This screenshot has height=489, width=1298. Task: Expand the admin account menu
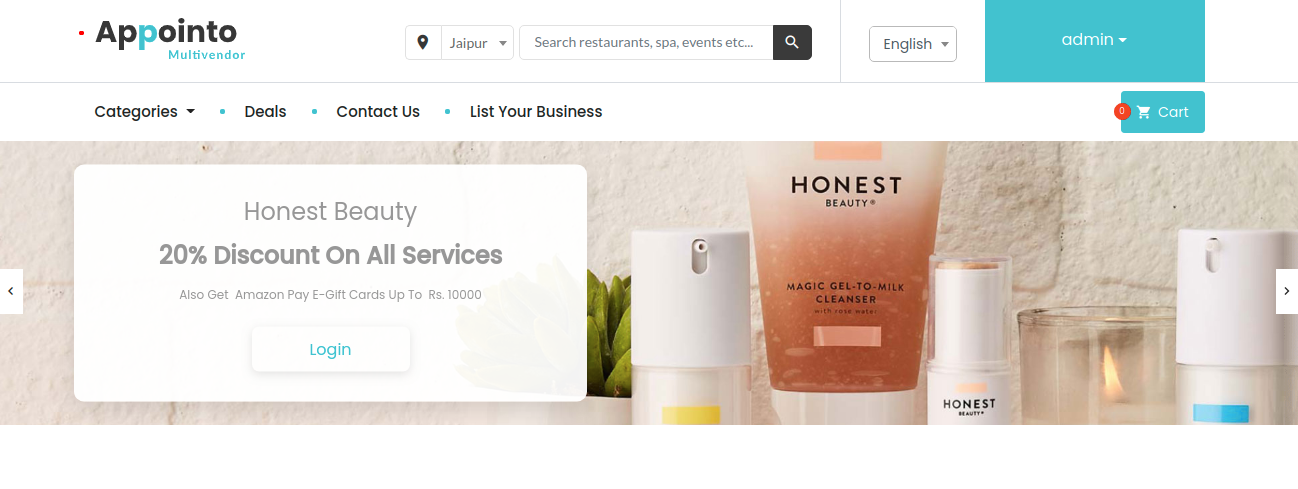[1094, 40]
